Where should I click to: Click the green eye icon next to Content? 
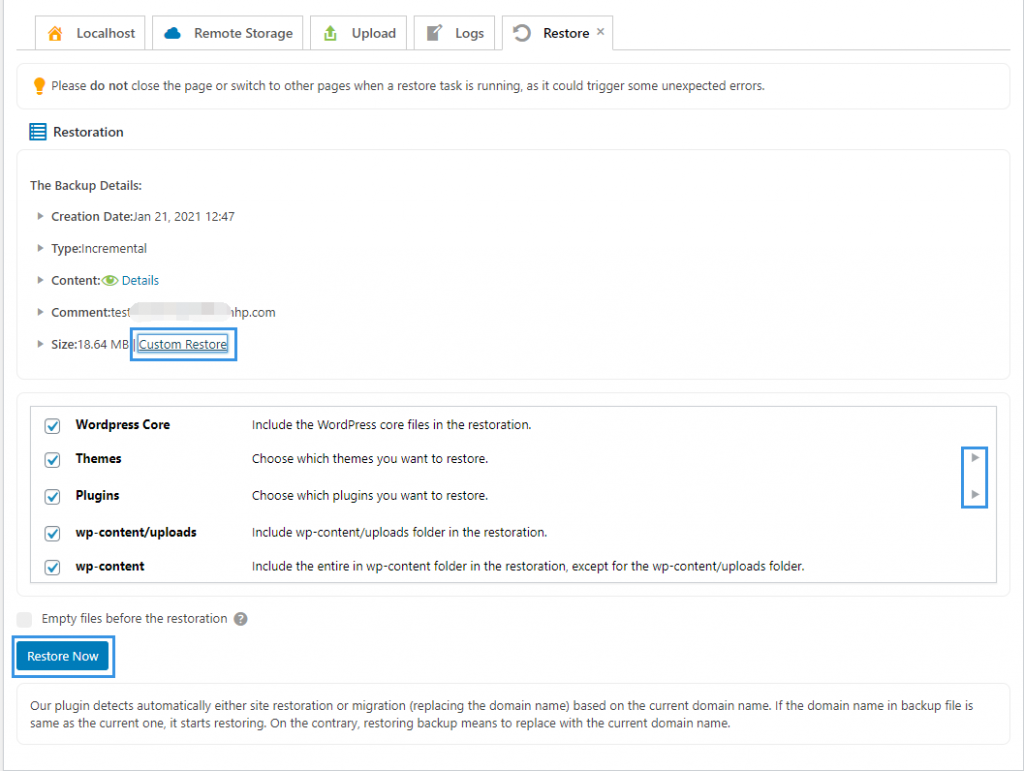coord(110,280)
